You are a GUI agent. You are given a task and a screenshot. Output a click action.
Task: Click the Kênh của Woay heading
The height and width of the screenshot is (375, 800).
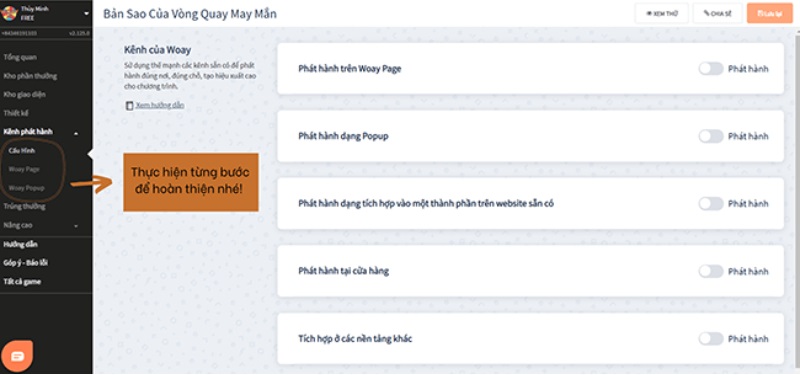point(158,51)
